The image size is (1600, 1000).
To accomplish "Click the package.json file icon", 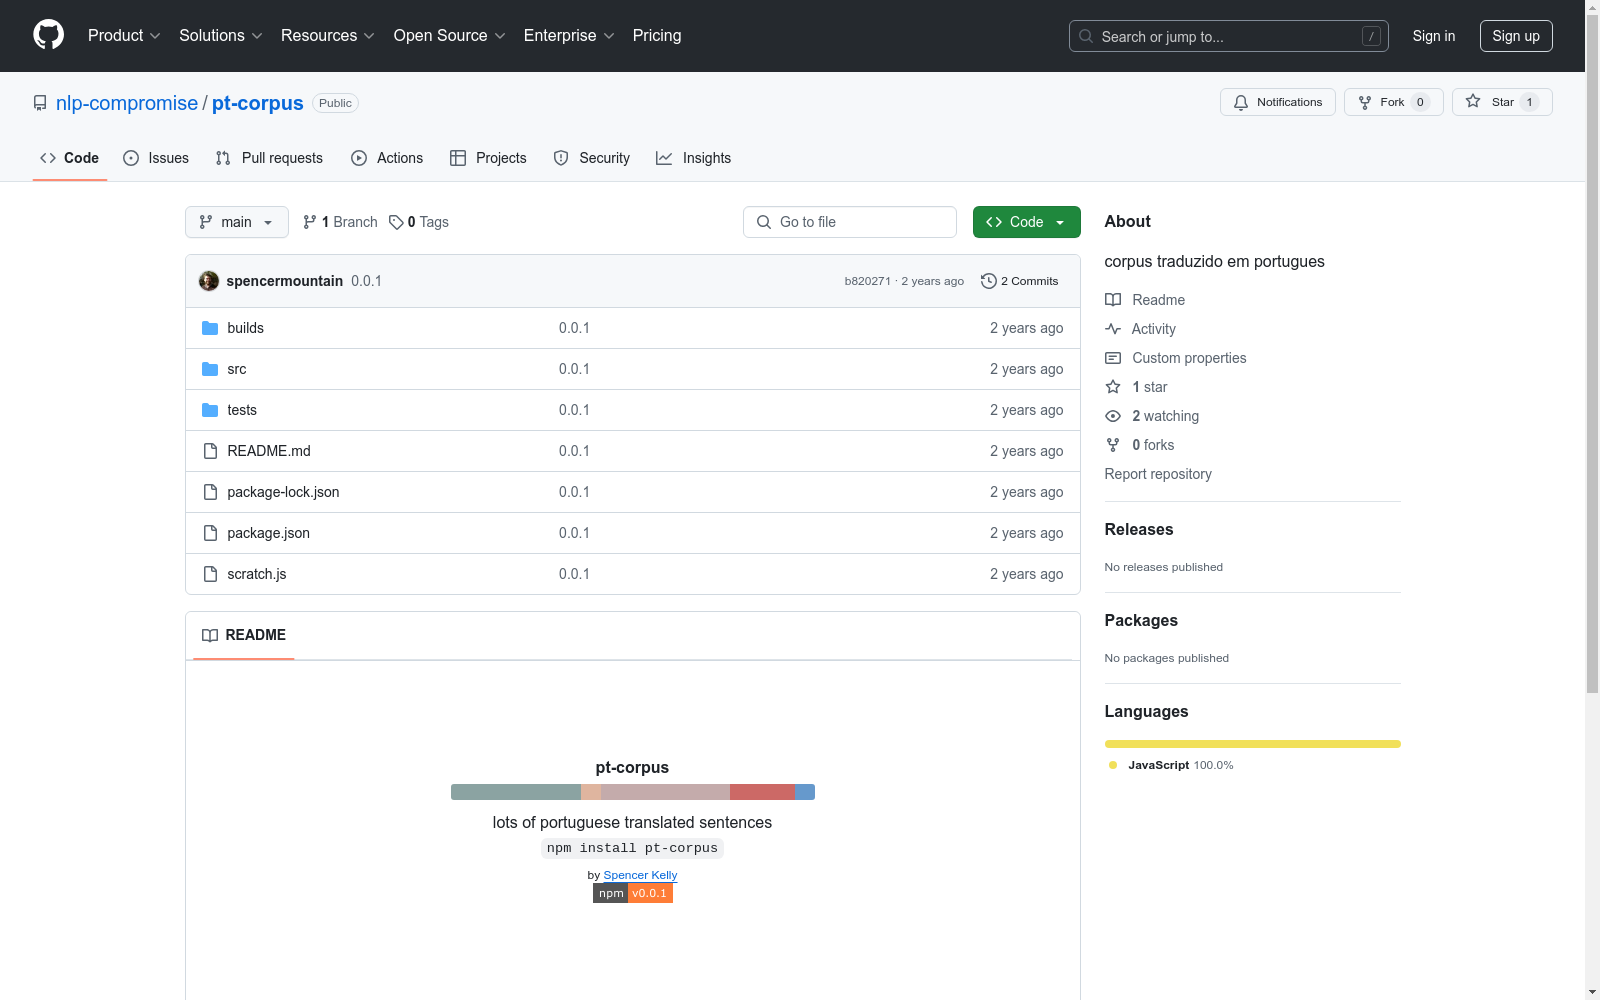I will pos(210,533).
